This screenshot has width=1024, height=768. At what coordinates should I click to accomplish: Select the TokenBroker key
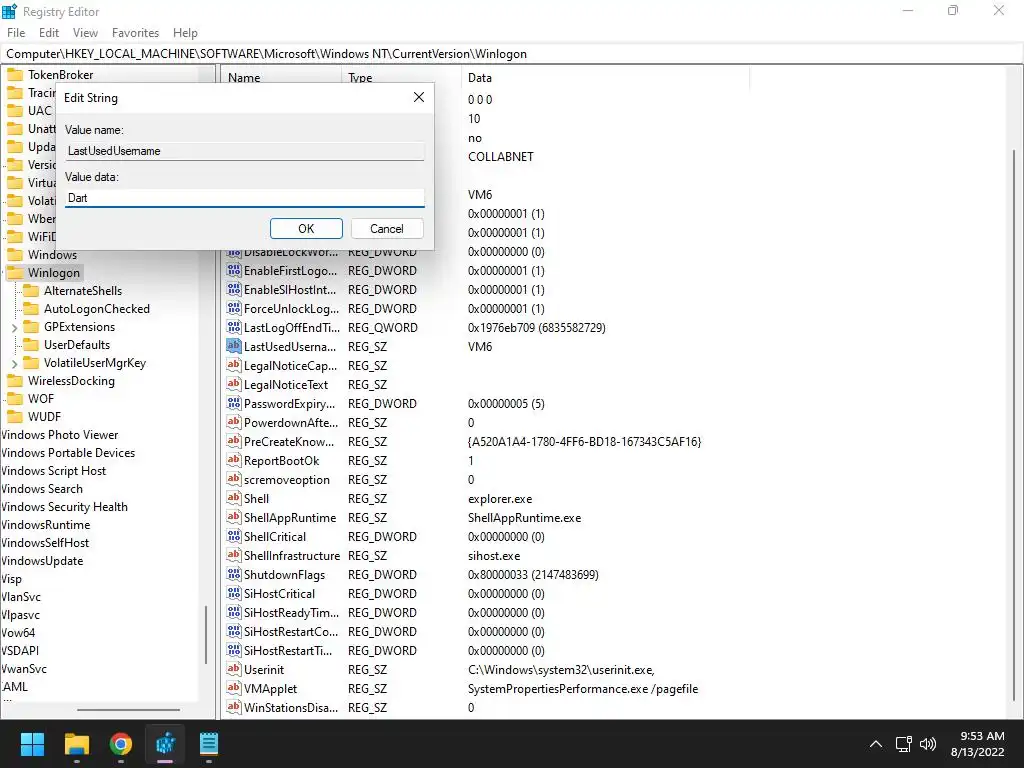click(60, 74)
